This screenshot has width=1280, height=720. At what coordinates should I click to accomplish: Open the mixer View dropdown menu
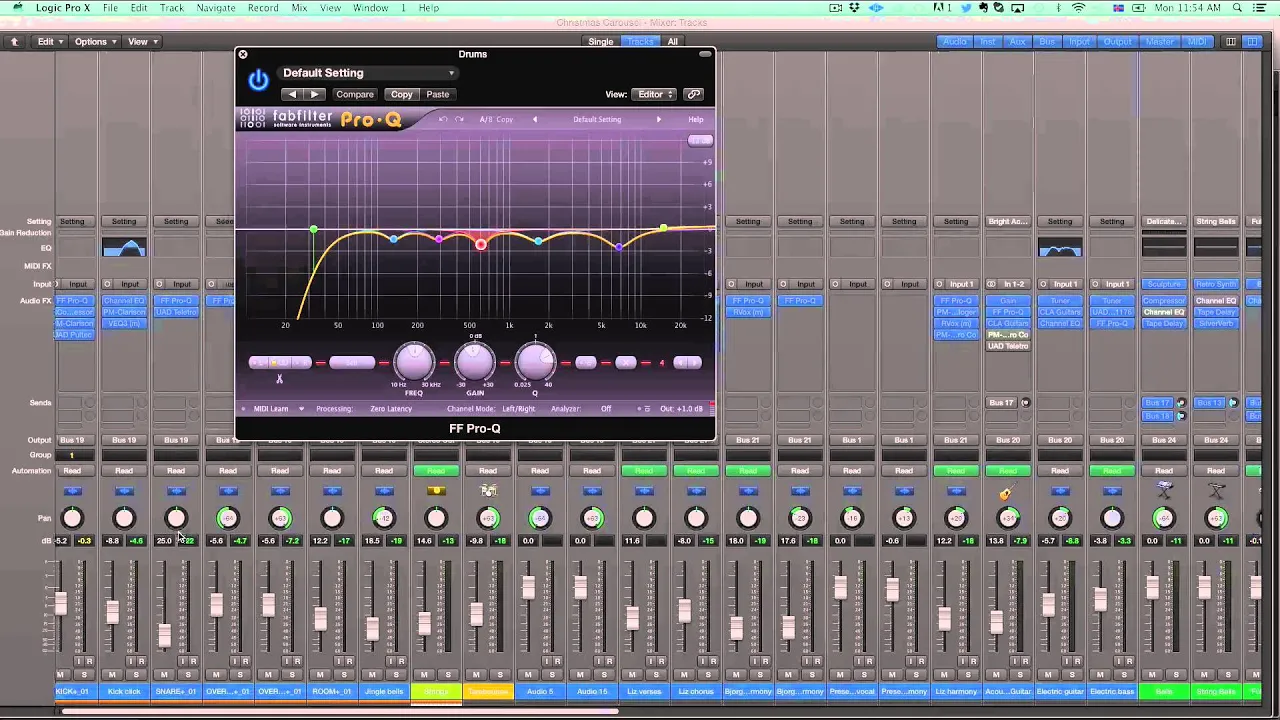141,42
